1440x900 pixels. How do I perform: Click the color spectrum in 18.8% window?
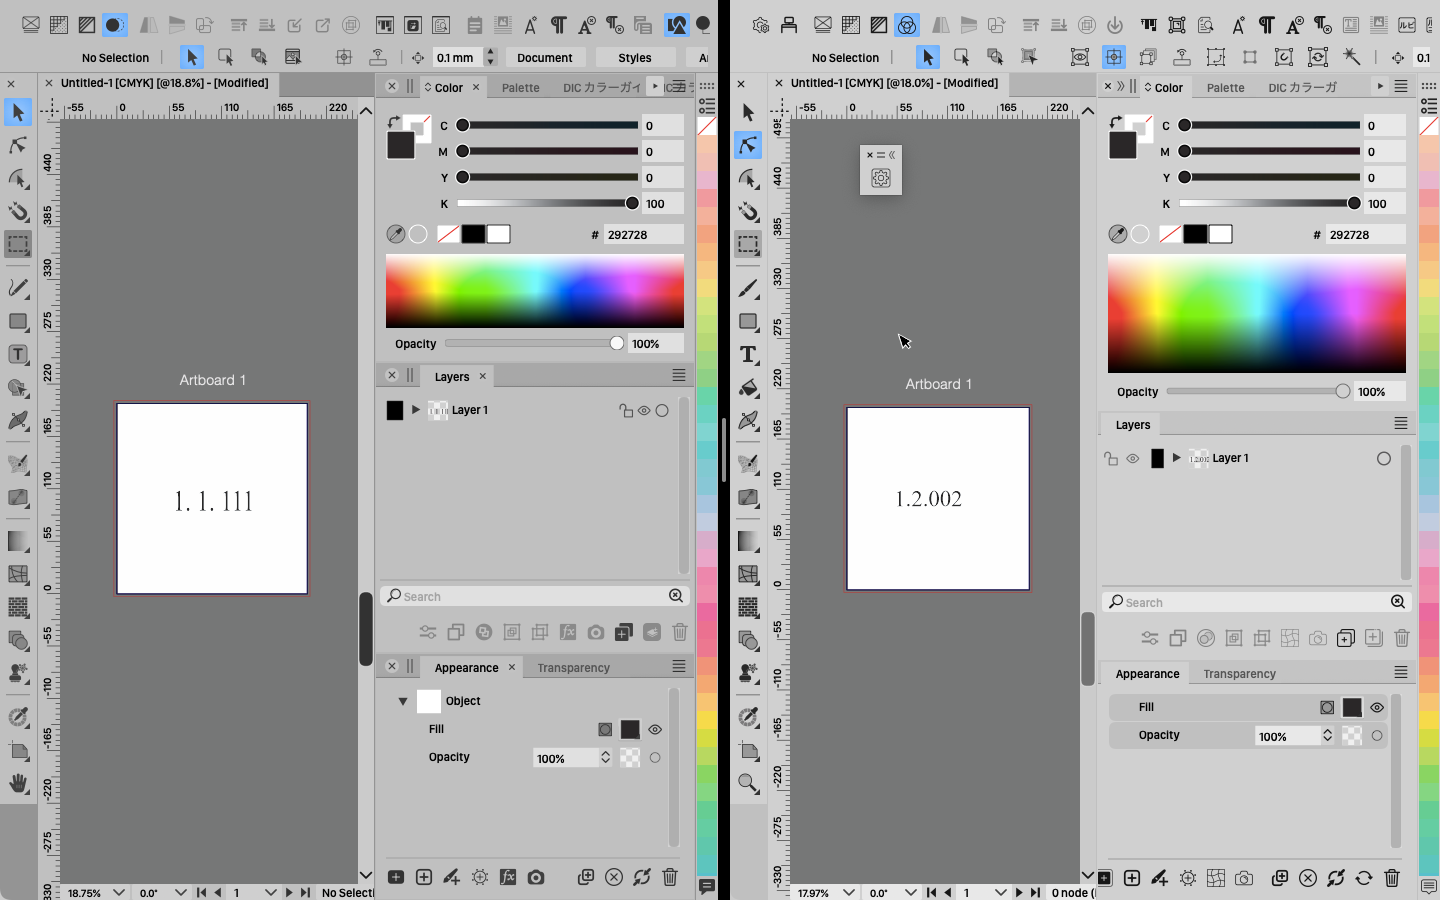tap(535, 290)
